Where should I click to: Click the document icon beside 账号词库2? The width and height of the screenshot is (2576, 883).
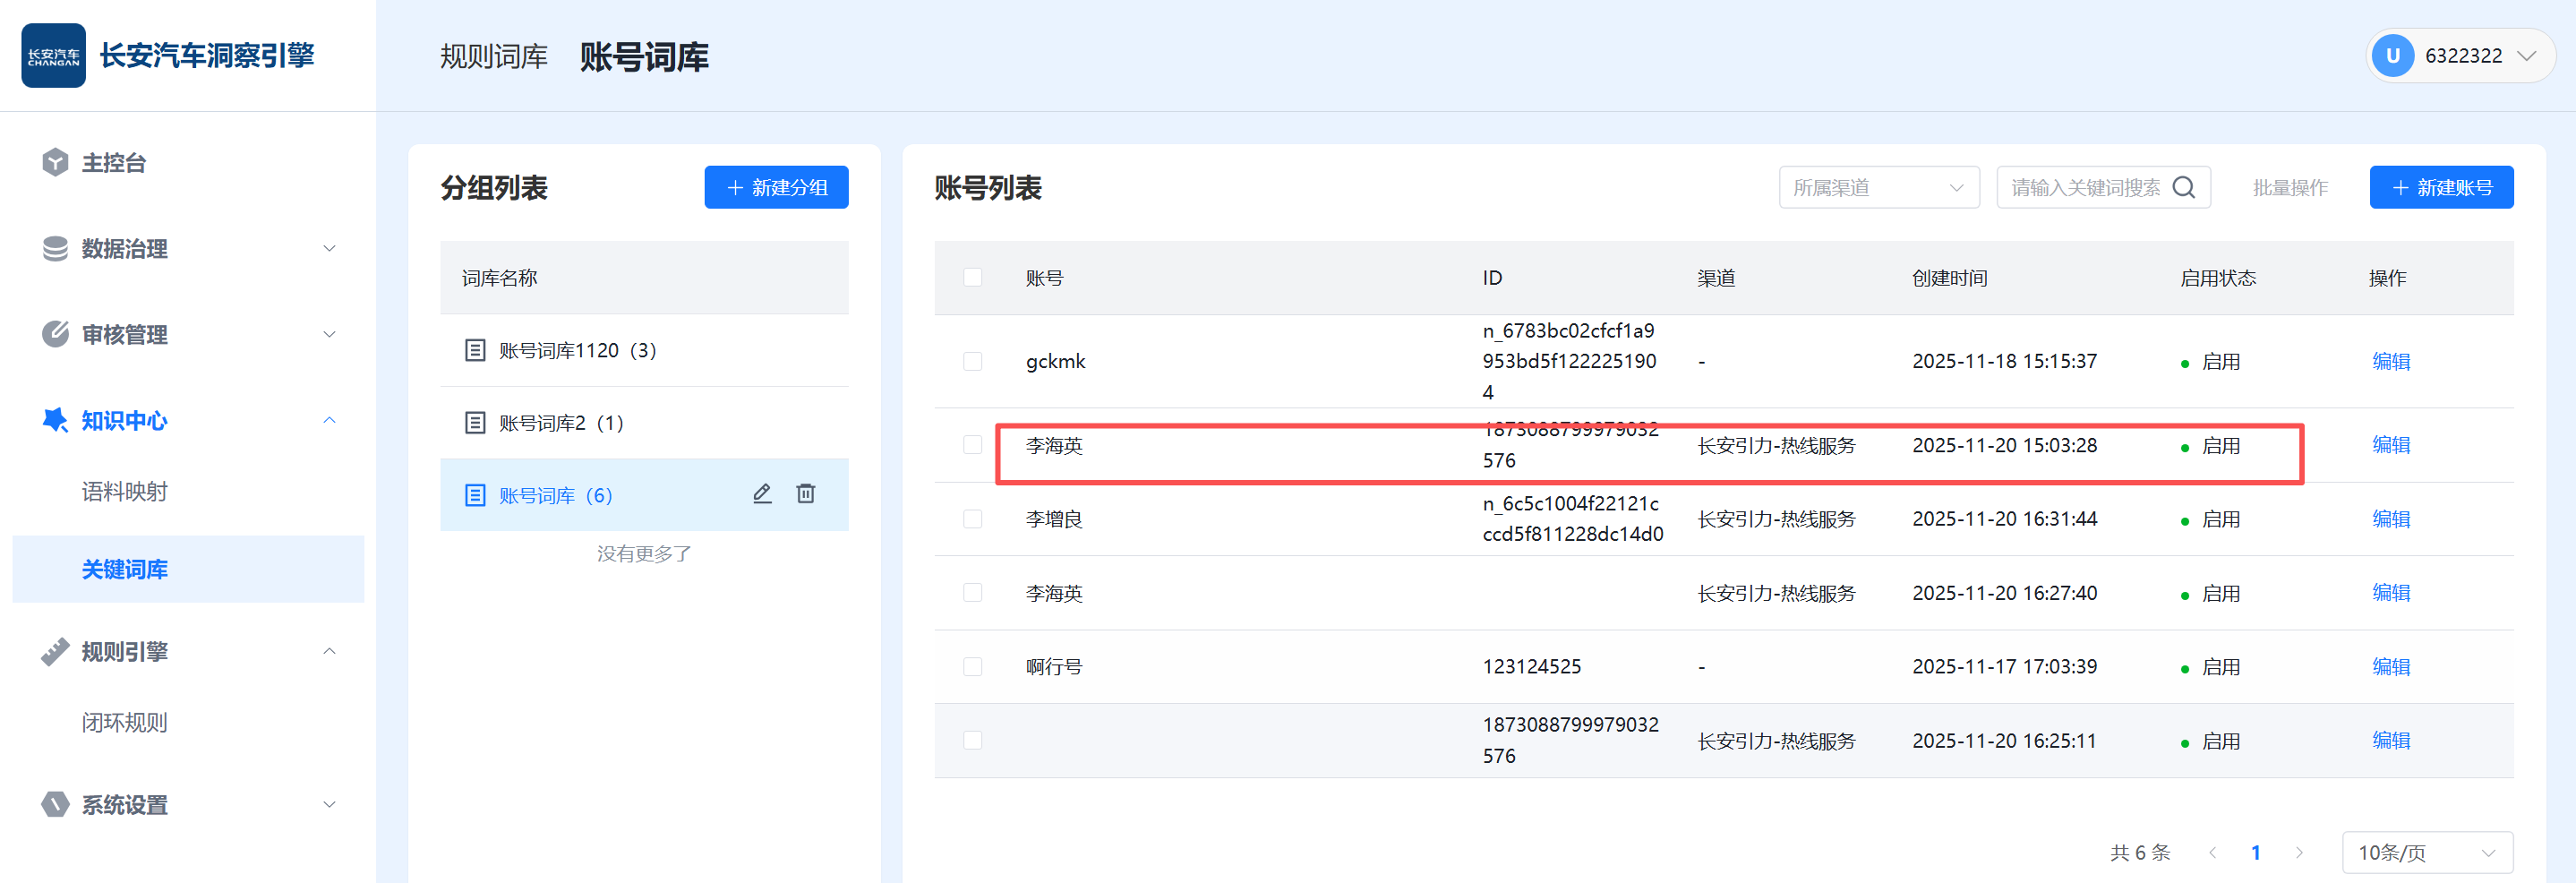click(x=475, y=423)
